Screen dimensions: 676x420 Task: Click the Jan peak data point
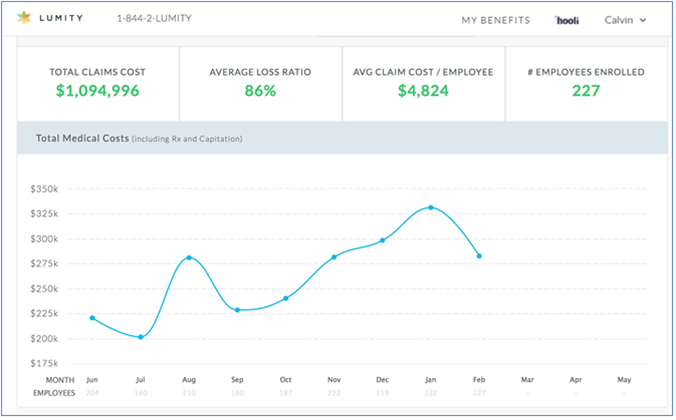[x=431, y=208]
